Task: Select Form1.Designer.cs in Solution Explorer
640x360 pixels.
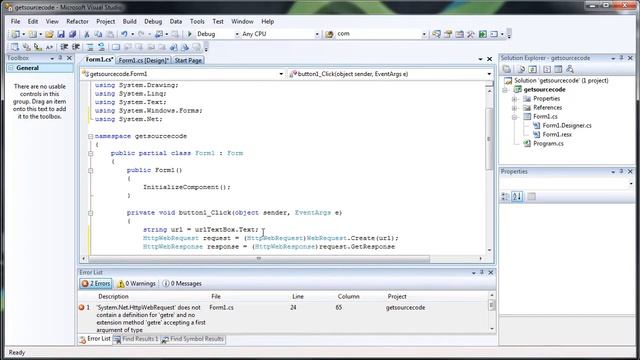Action: click(567, 126)
